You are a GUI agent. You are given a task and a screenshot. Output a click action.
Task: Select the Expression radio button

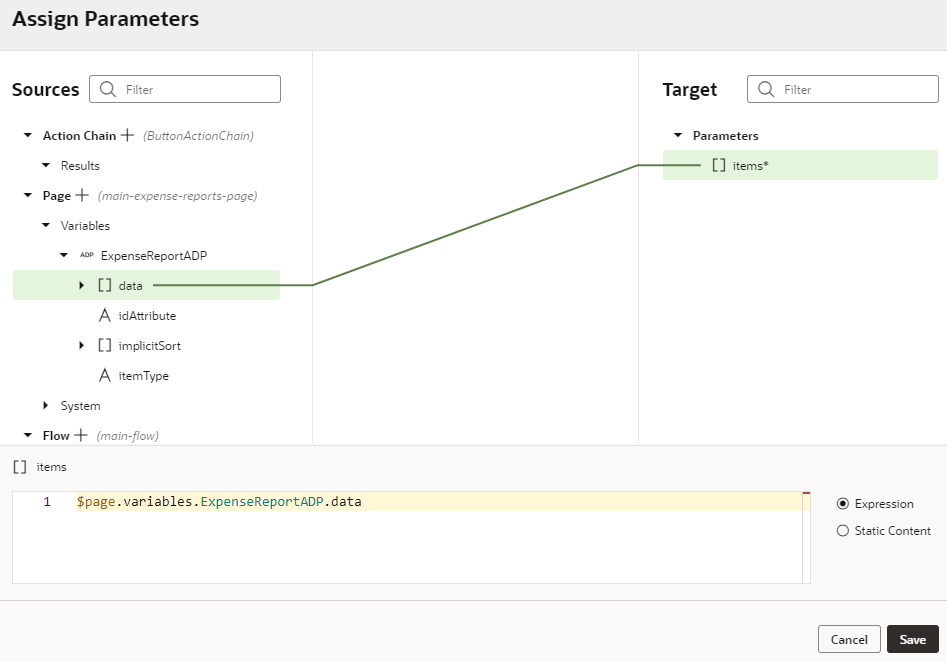[x=843, y=504]
